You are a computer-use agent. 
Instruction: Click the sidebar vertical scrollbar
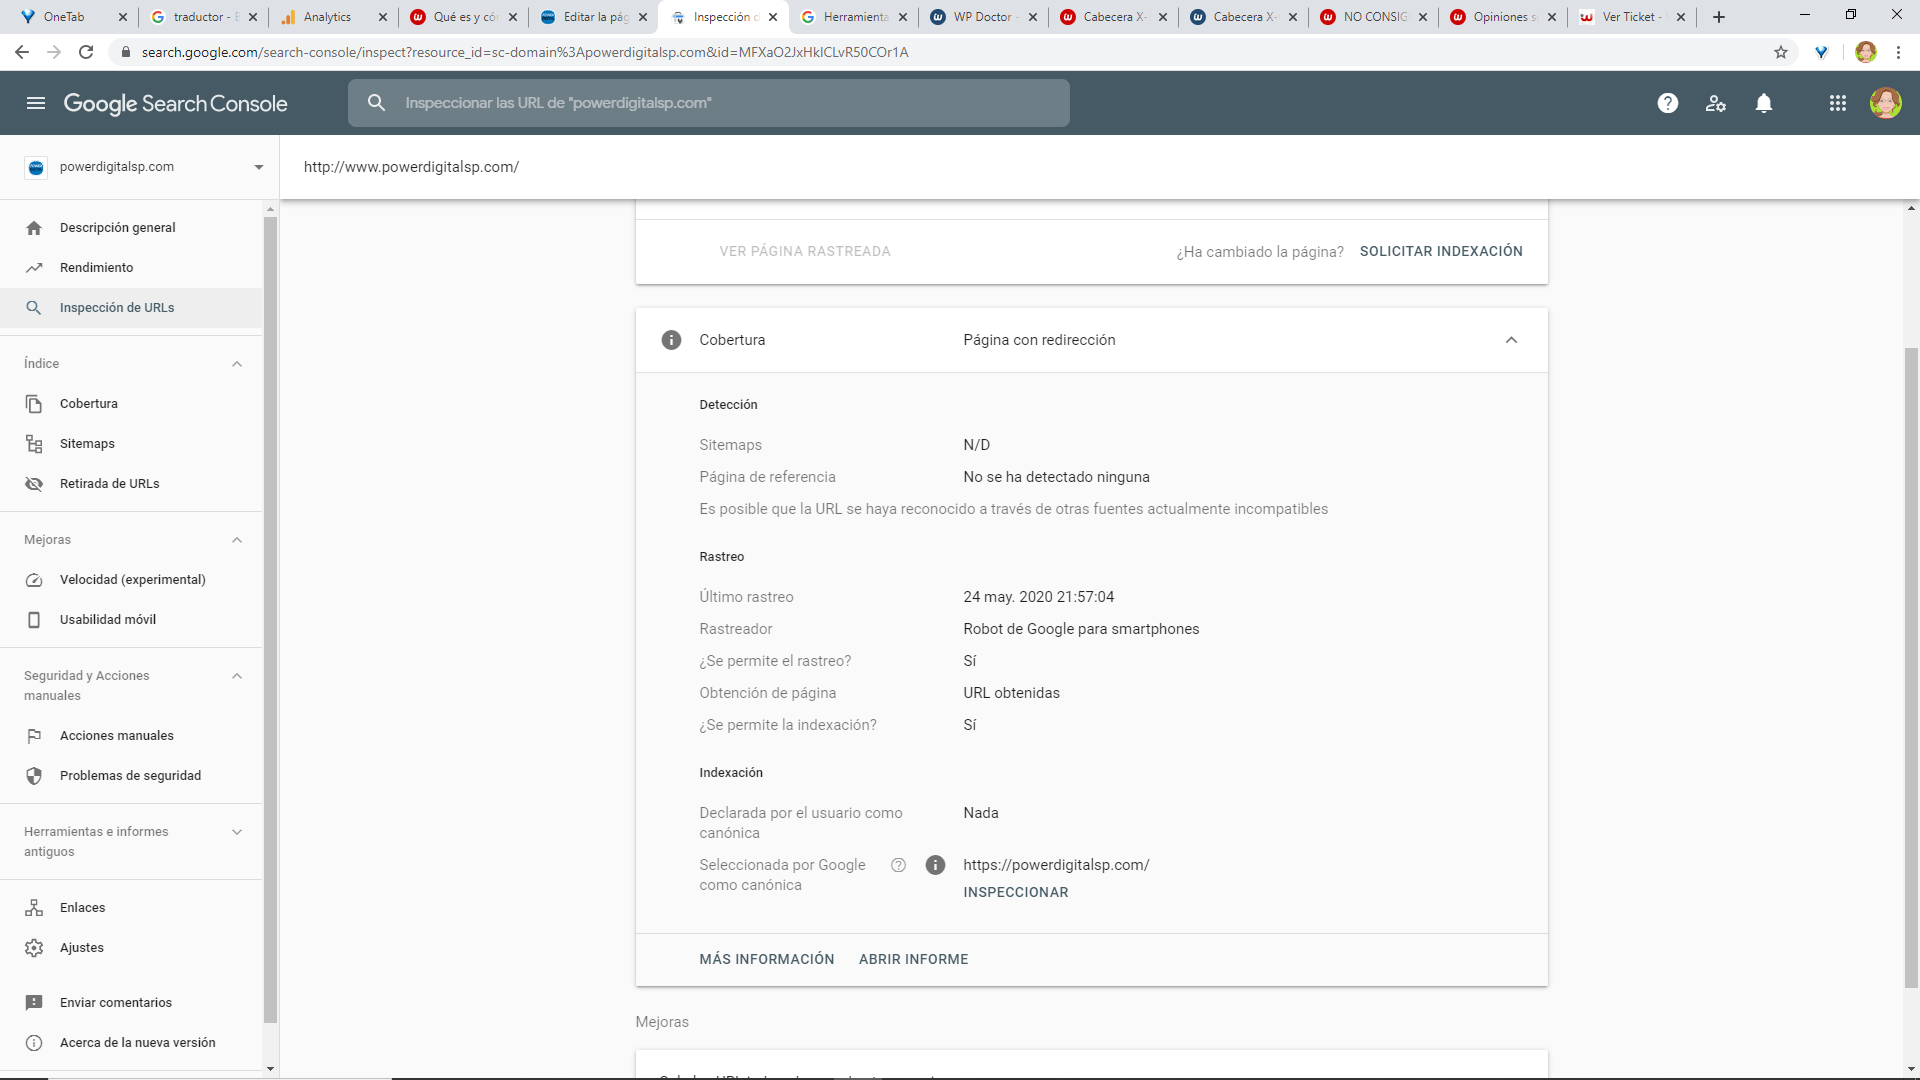[x=270, y=620]
